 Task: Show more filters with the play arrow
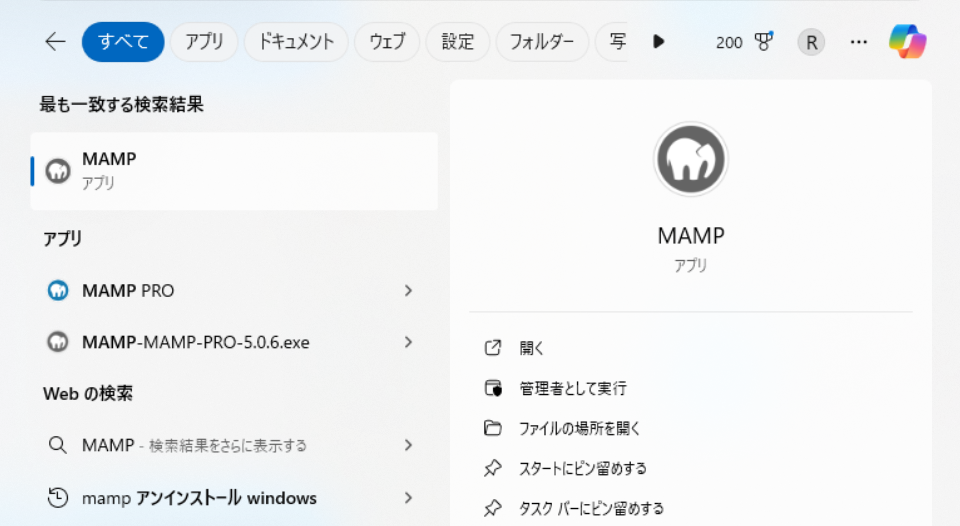tap(658, 42)
